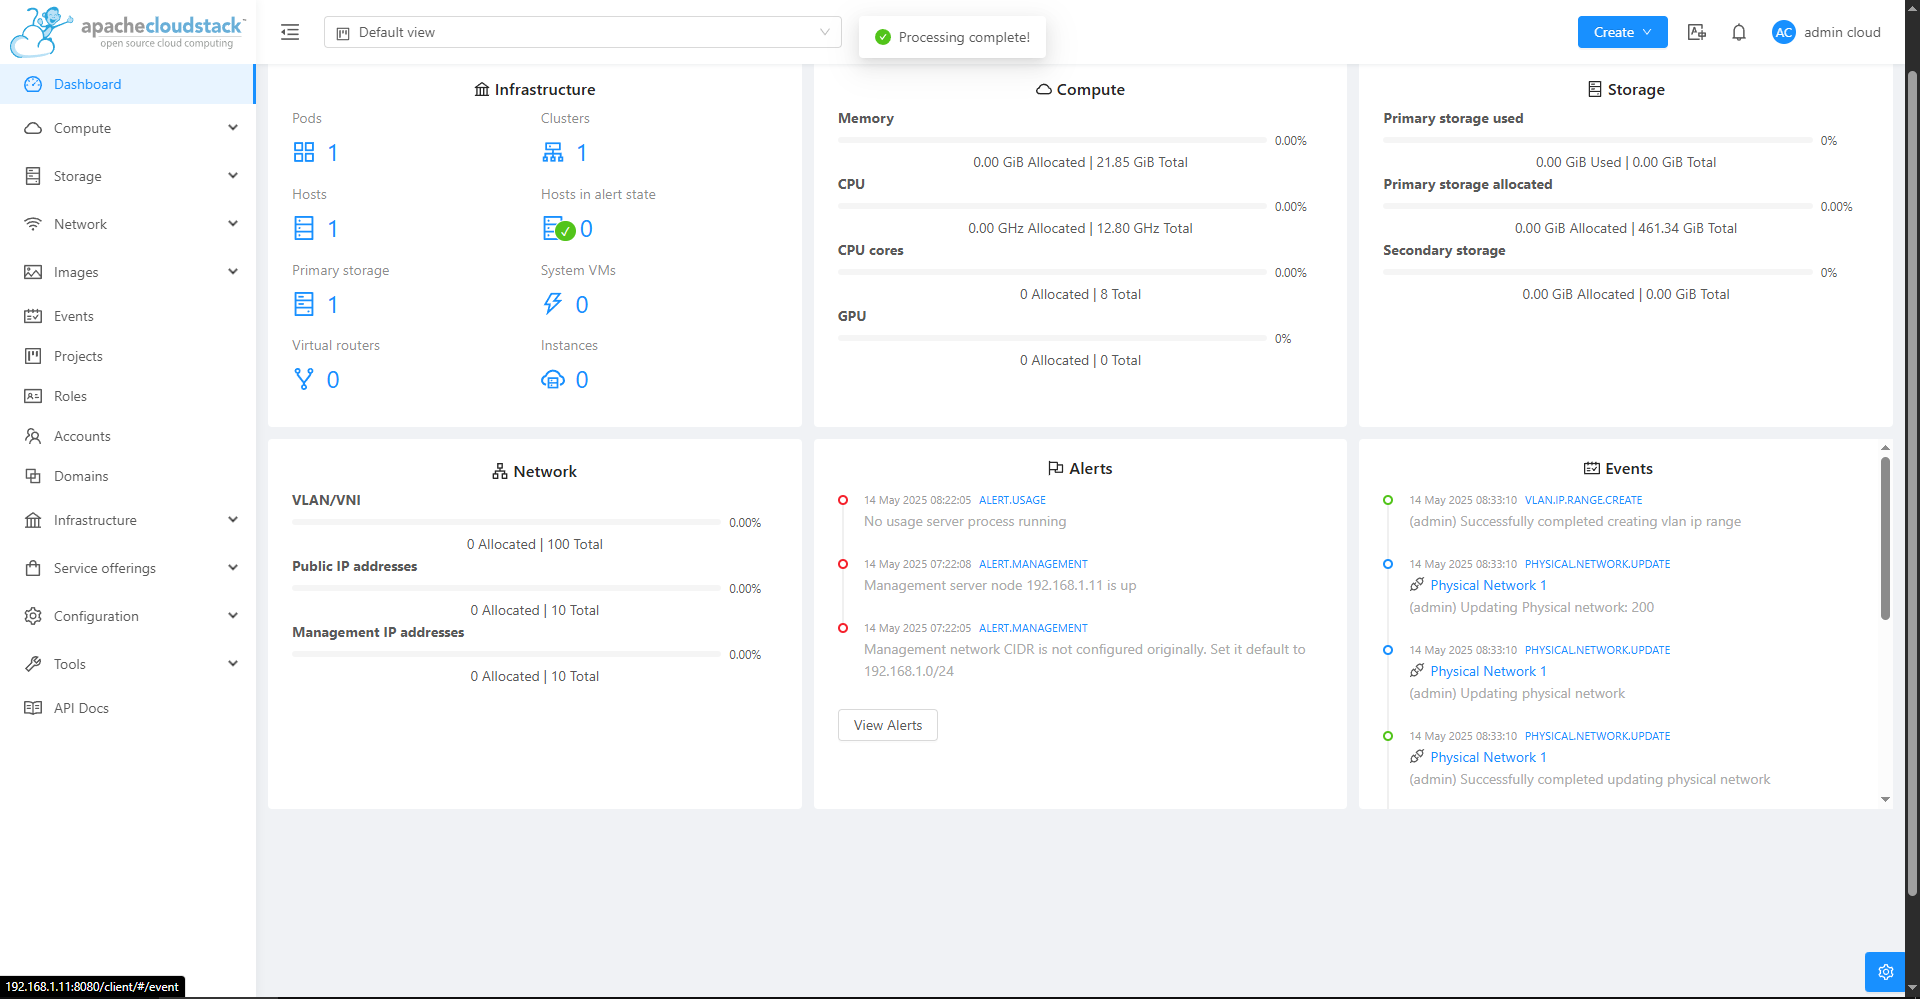This screenshot has height=999, width=1920.
Task: Collapse the sidebar with the menu fold icon
Action: (290, 32)
